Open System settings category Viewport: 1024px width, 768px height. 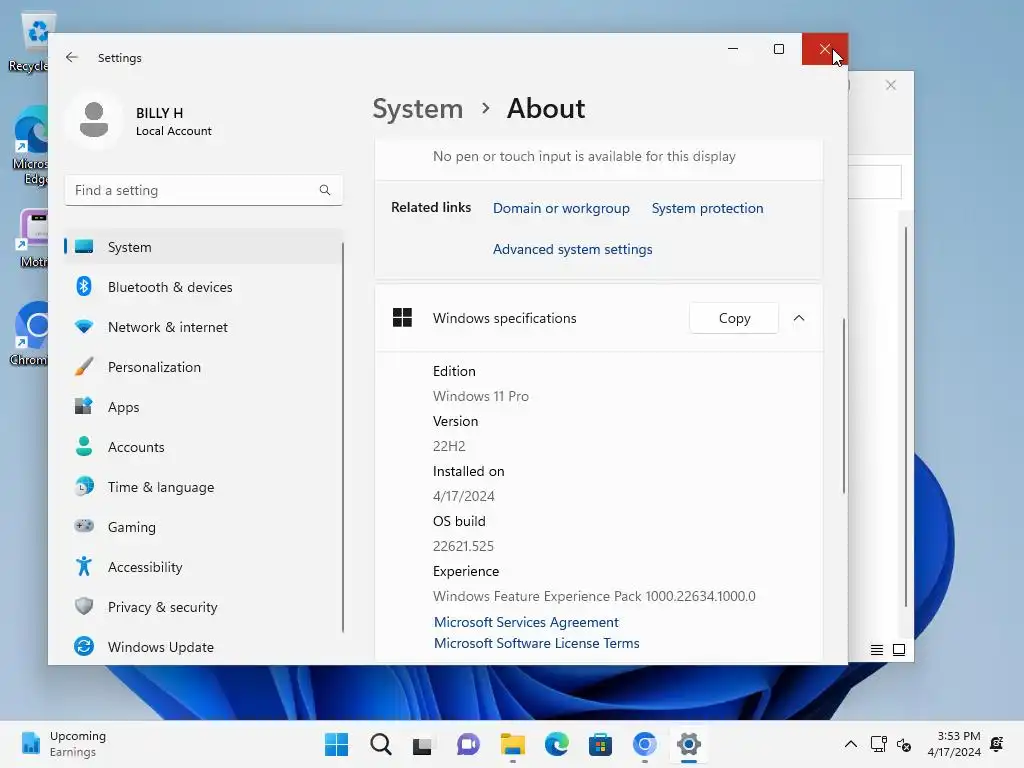click(x=203, y=247)
